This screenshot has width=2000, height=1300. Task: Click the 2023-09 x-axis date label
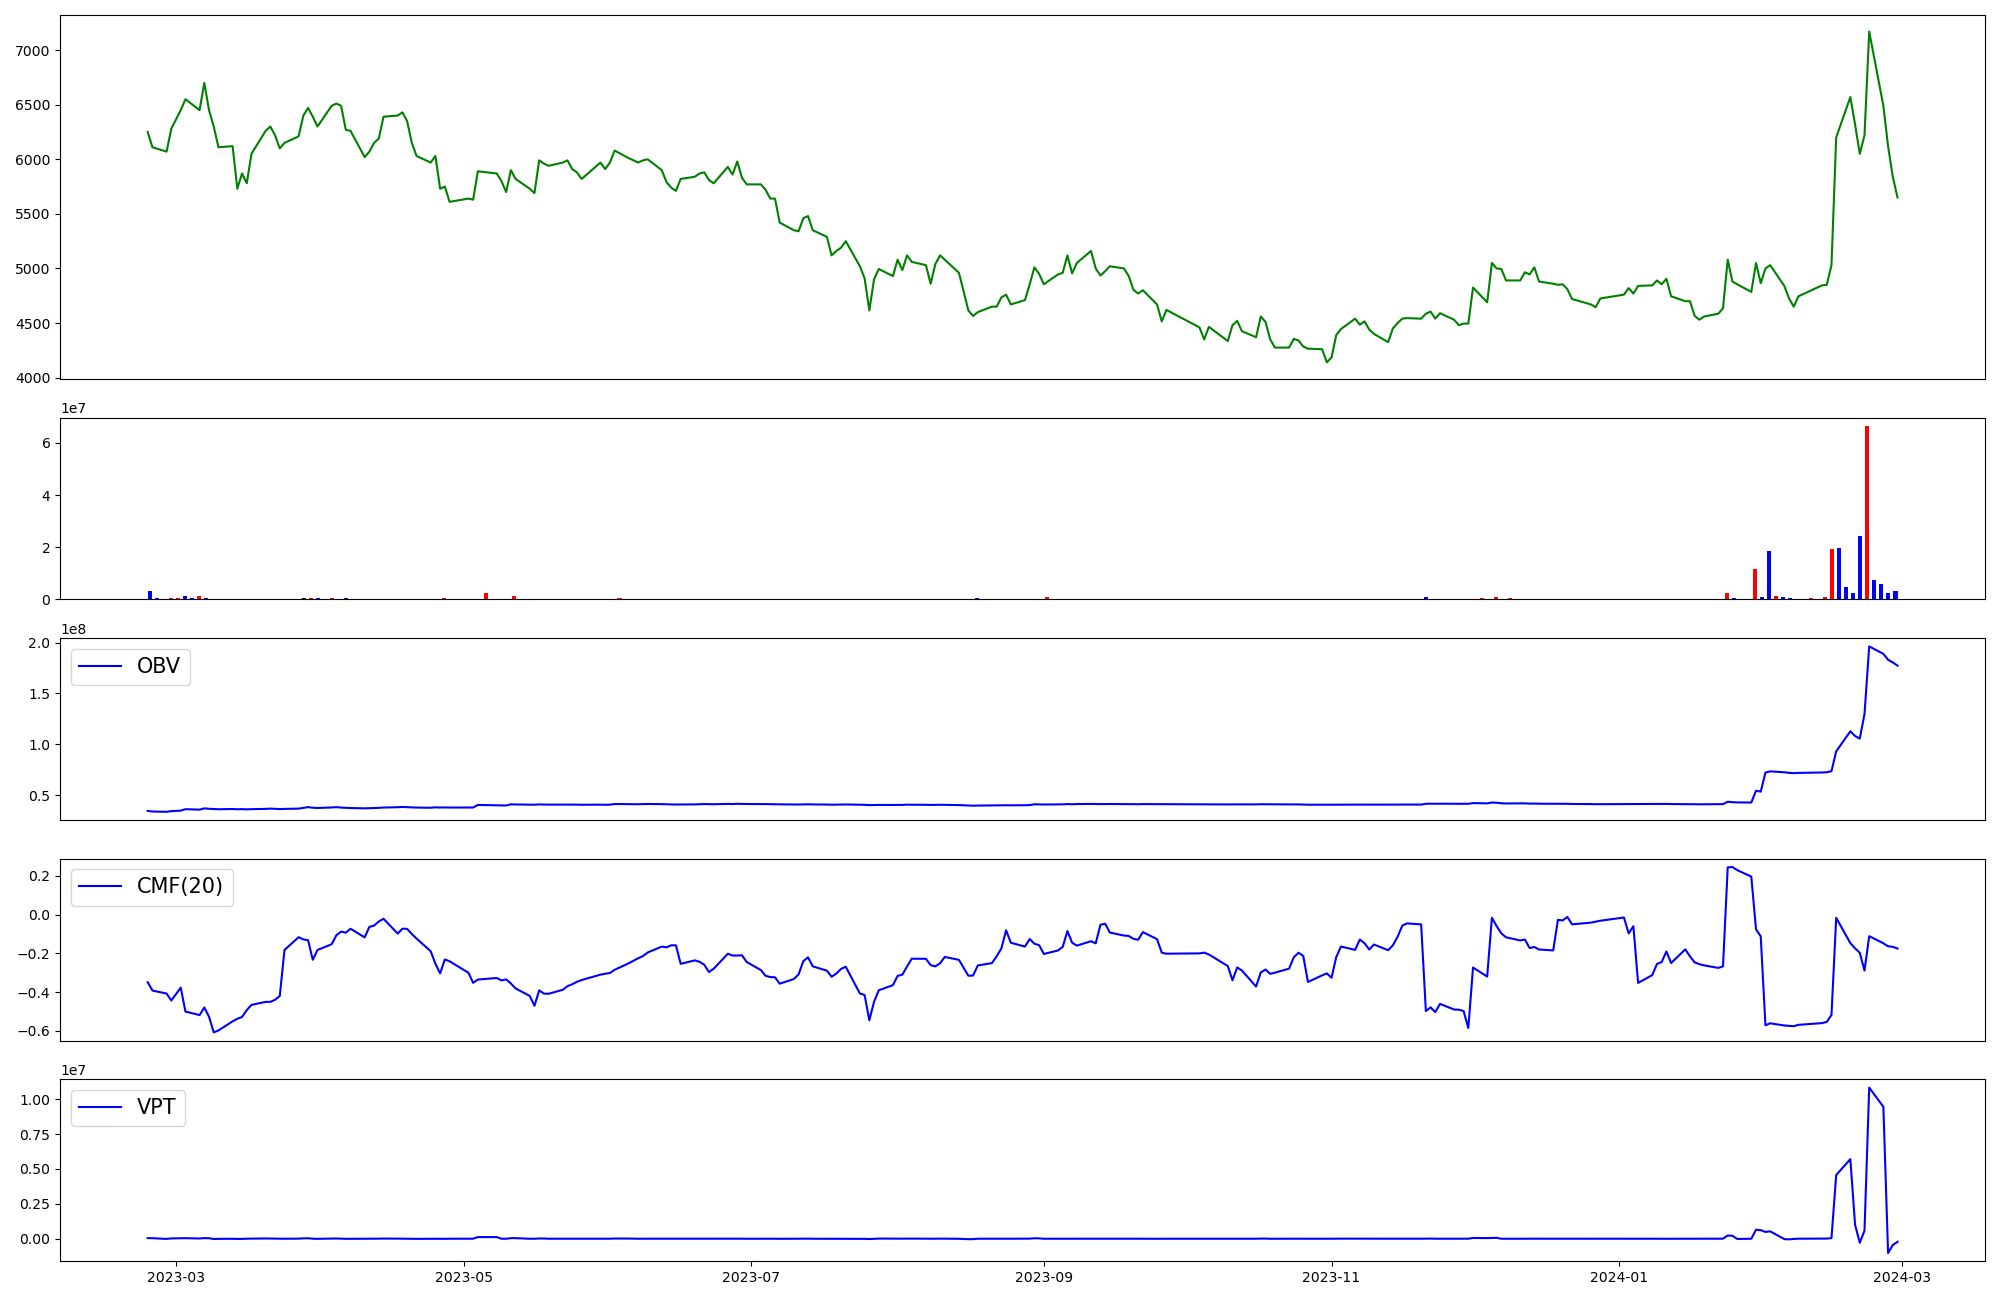coord(1045,1277)
